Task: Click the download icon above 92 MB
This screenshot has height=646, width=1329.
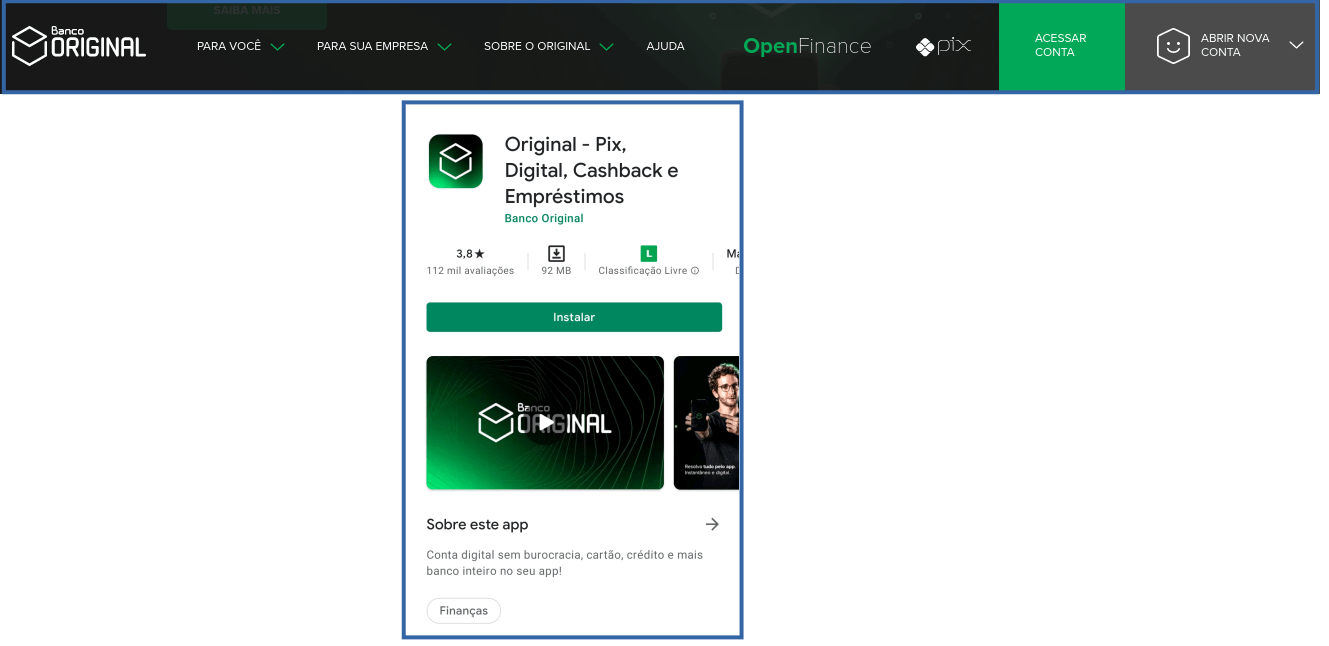Action: [556, 253]
